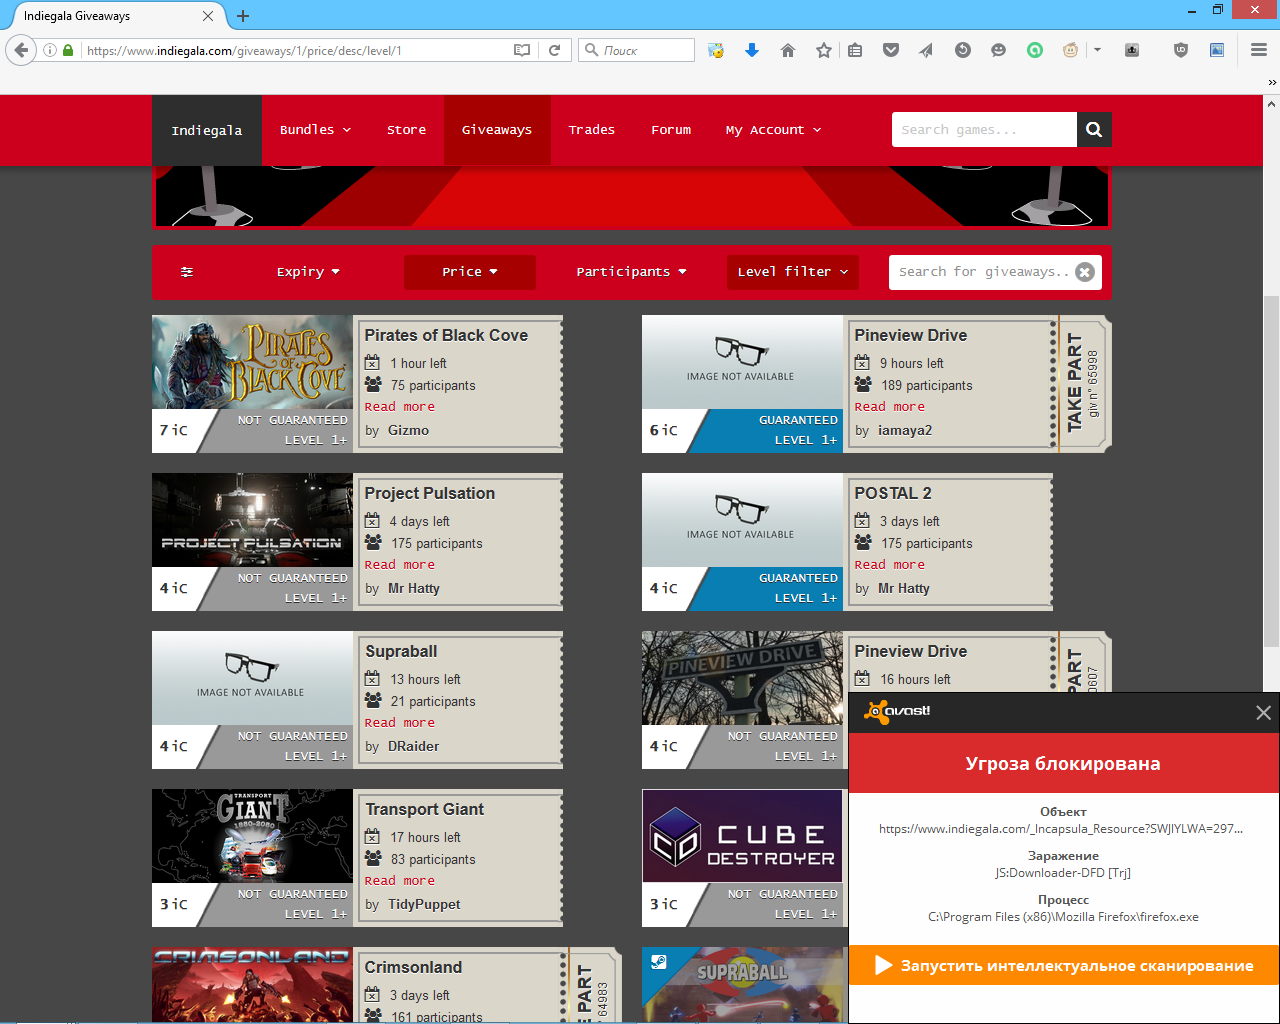Screen dimensions: 1280x1024
Task: Clear the giveaway search field
Action: click(x=1085, y=272)
